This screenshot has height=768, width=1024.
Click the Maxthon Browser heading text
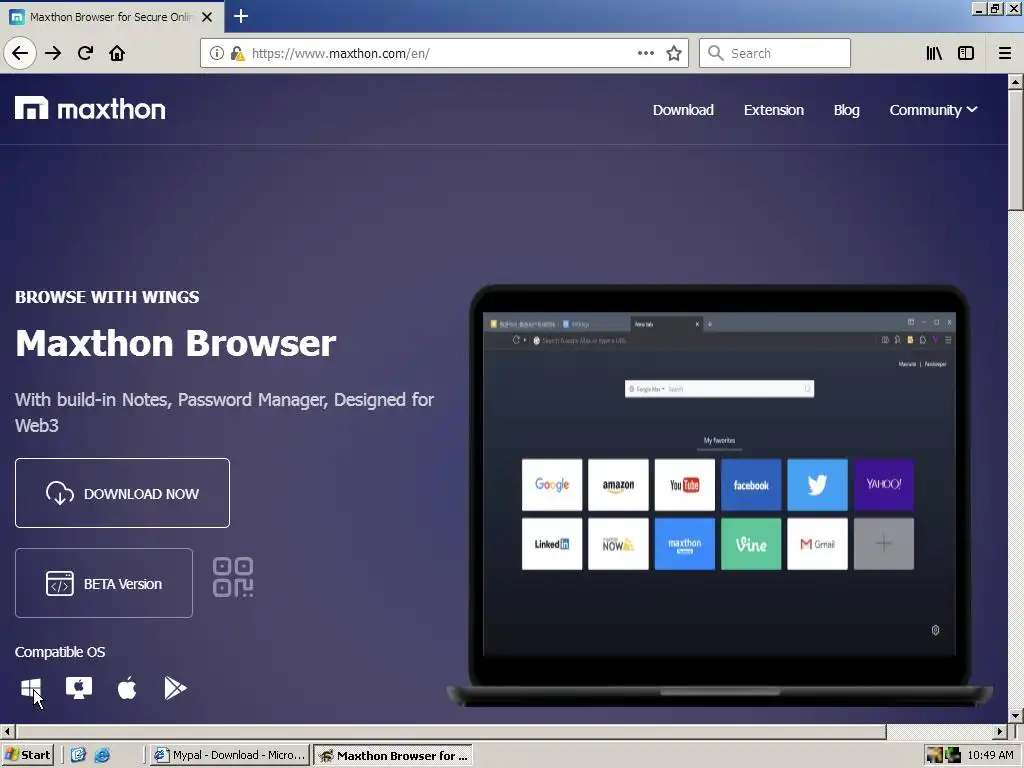click(x=175, y=343)
